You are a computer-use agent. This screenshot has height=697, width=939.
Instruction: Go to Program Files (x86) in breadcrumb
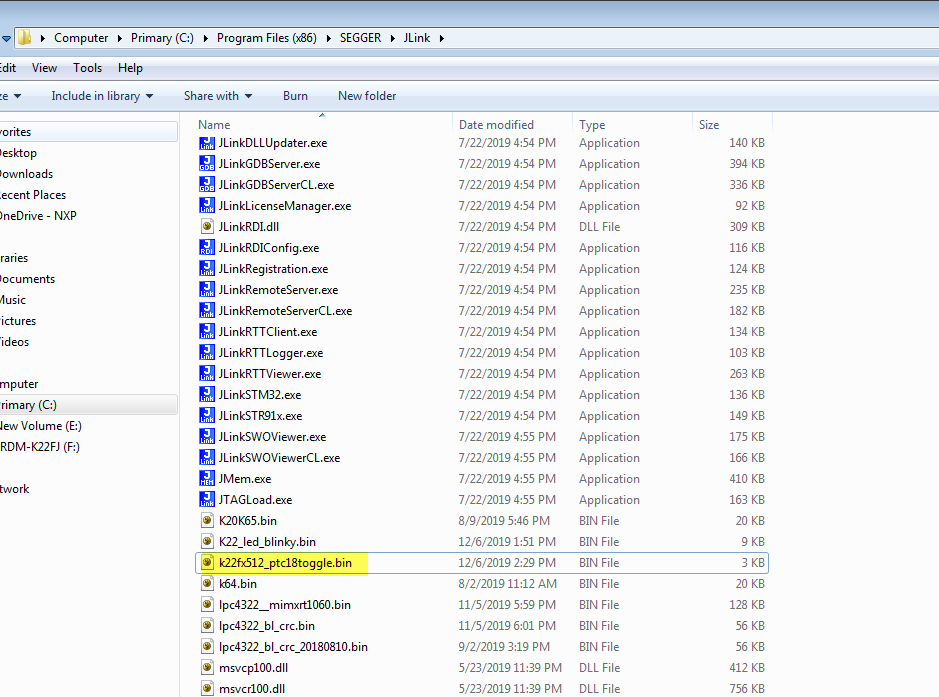pyautogui.click(x=266, y=38)
